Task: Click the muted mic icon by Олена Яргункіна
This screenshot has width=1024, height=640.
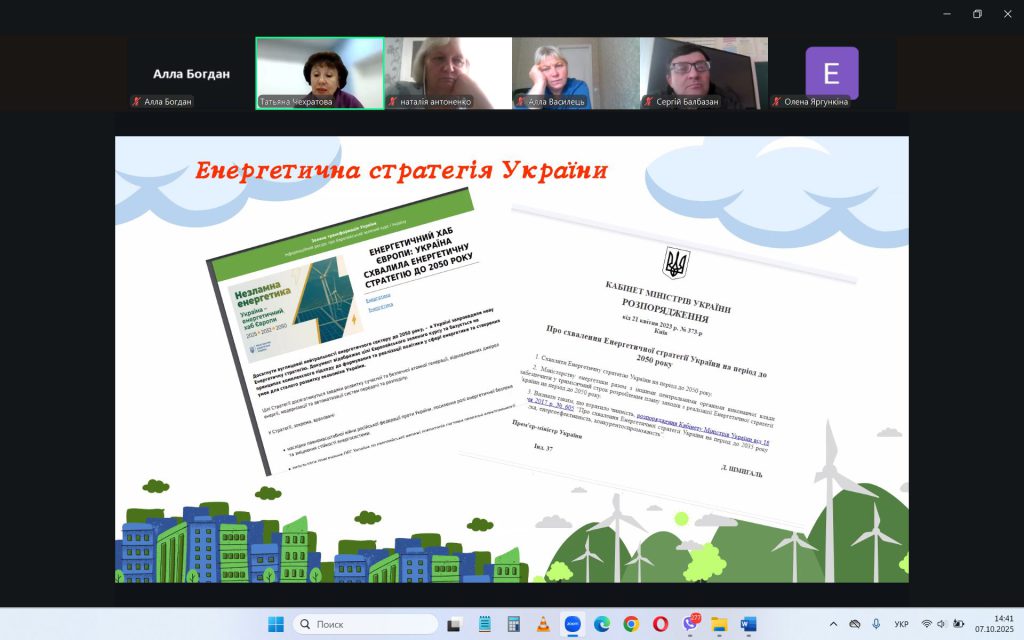Action: 776,101
